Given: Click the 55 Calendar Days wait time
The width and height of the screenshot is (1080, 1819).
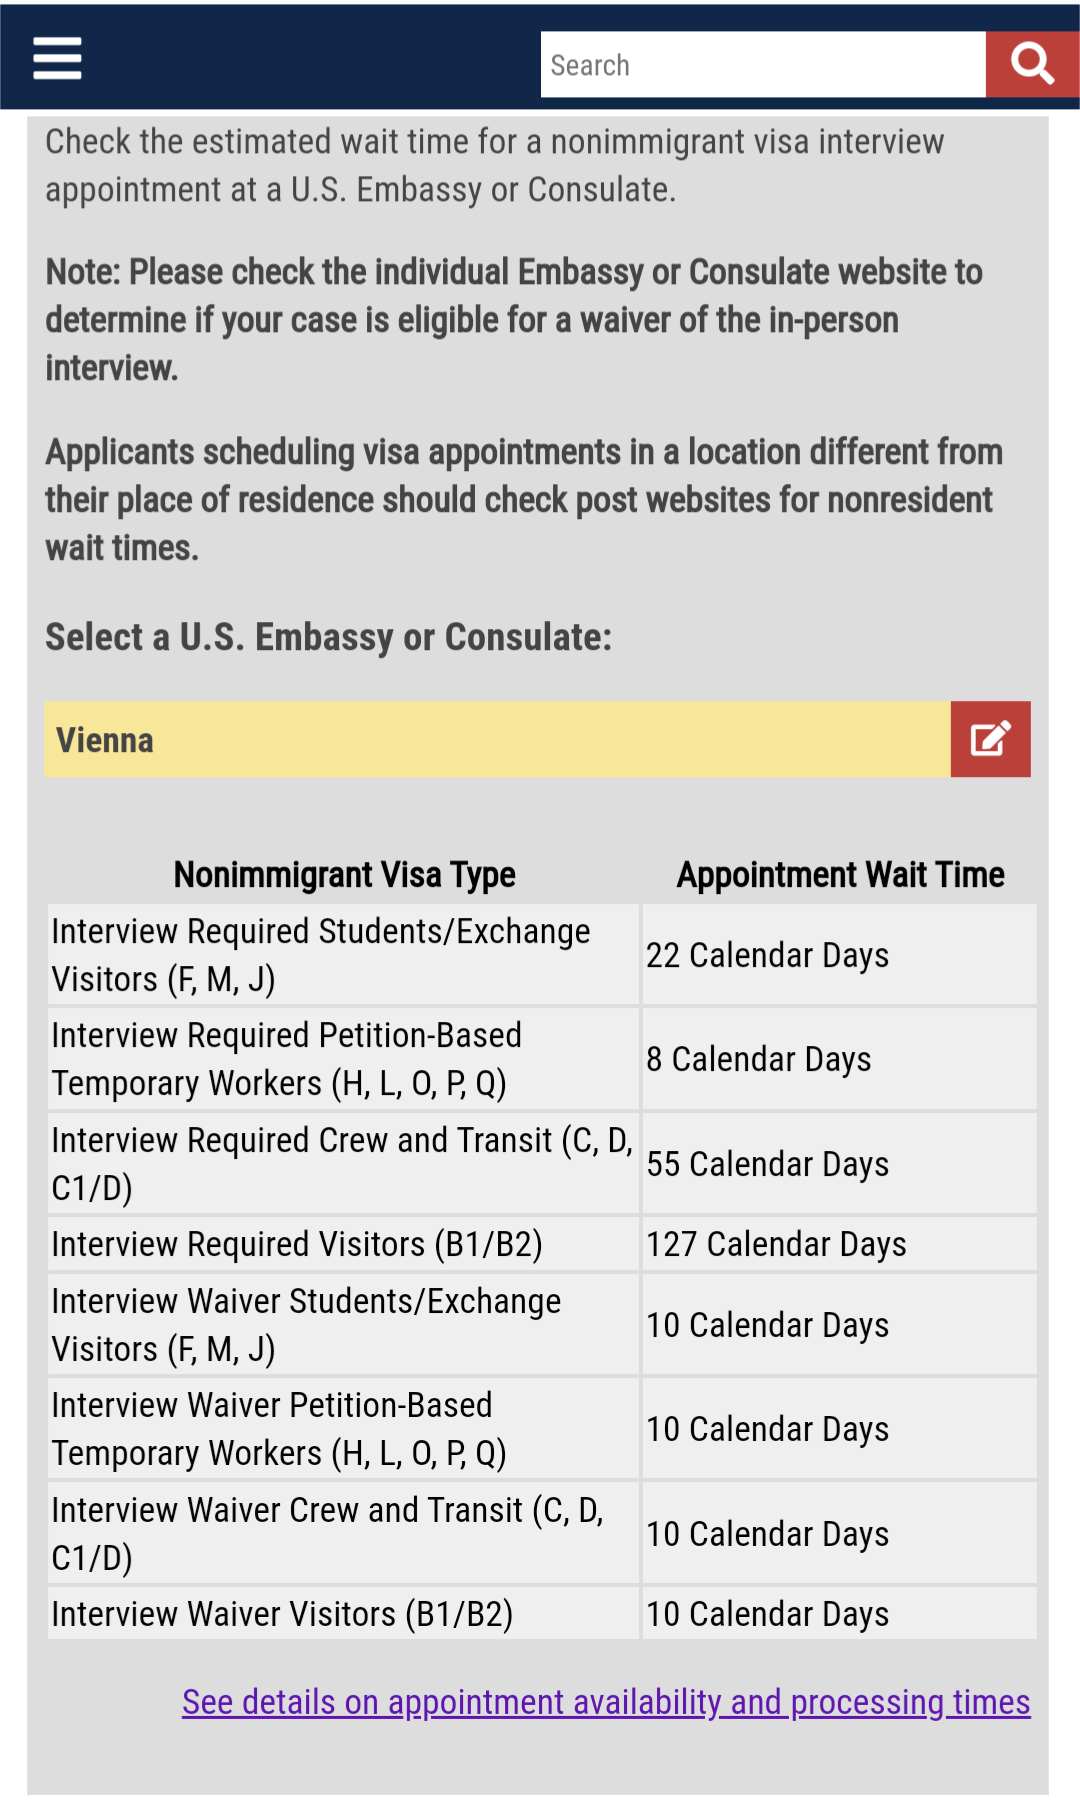Looking at the screenshot, I should 767,1164.
